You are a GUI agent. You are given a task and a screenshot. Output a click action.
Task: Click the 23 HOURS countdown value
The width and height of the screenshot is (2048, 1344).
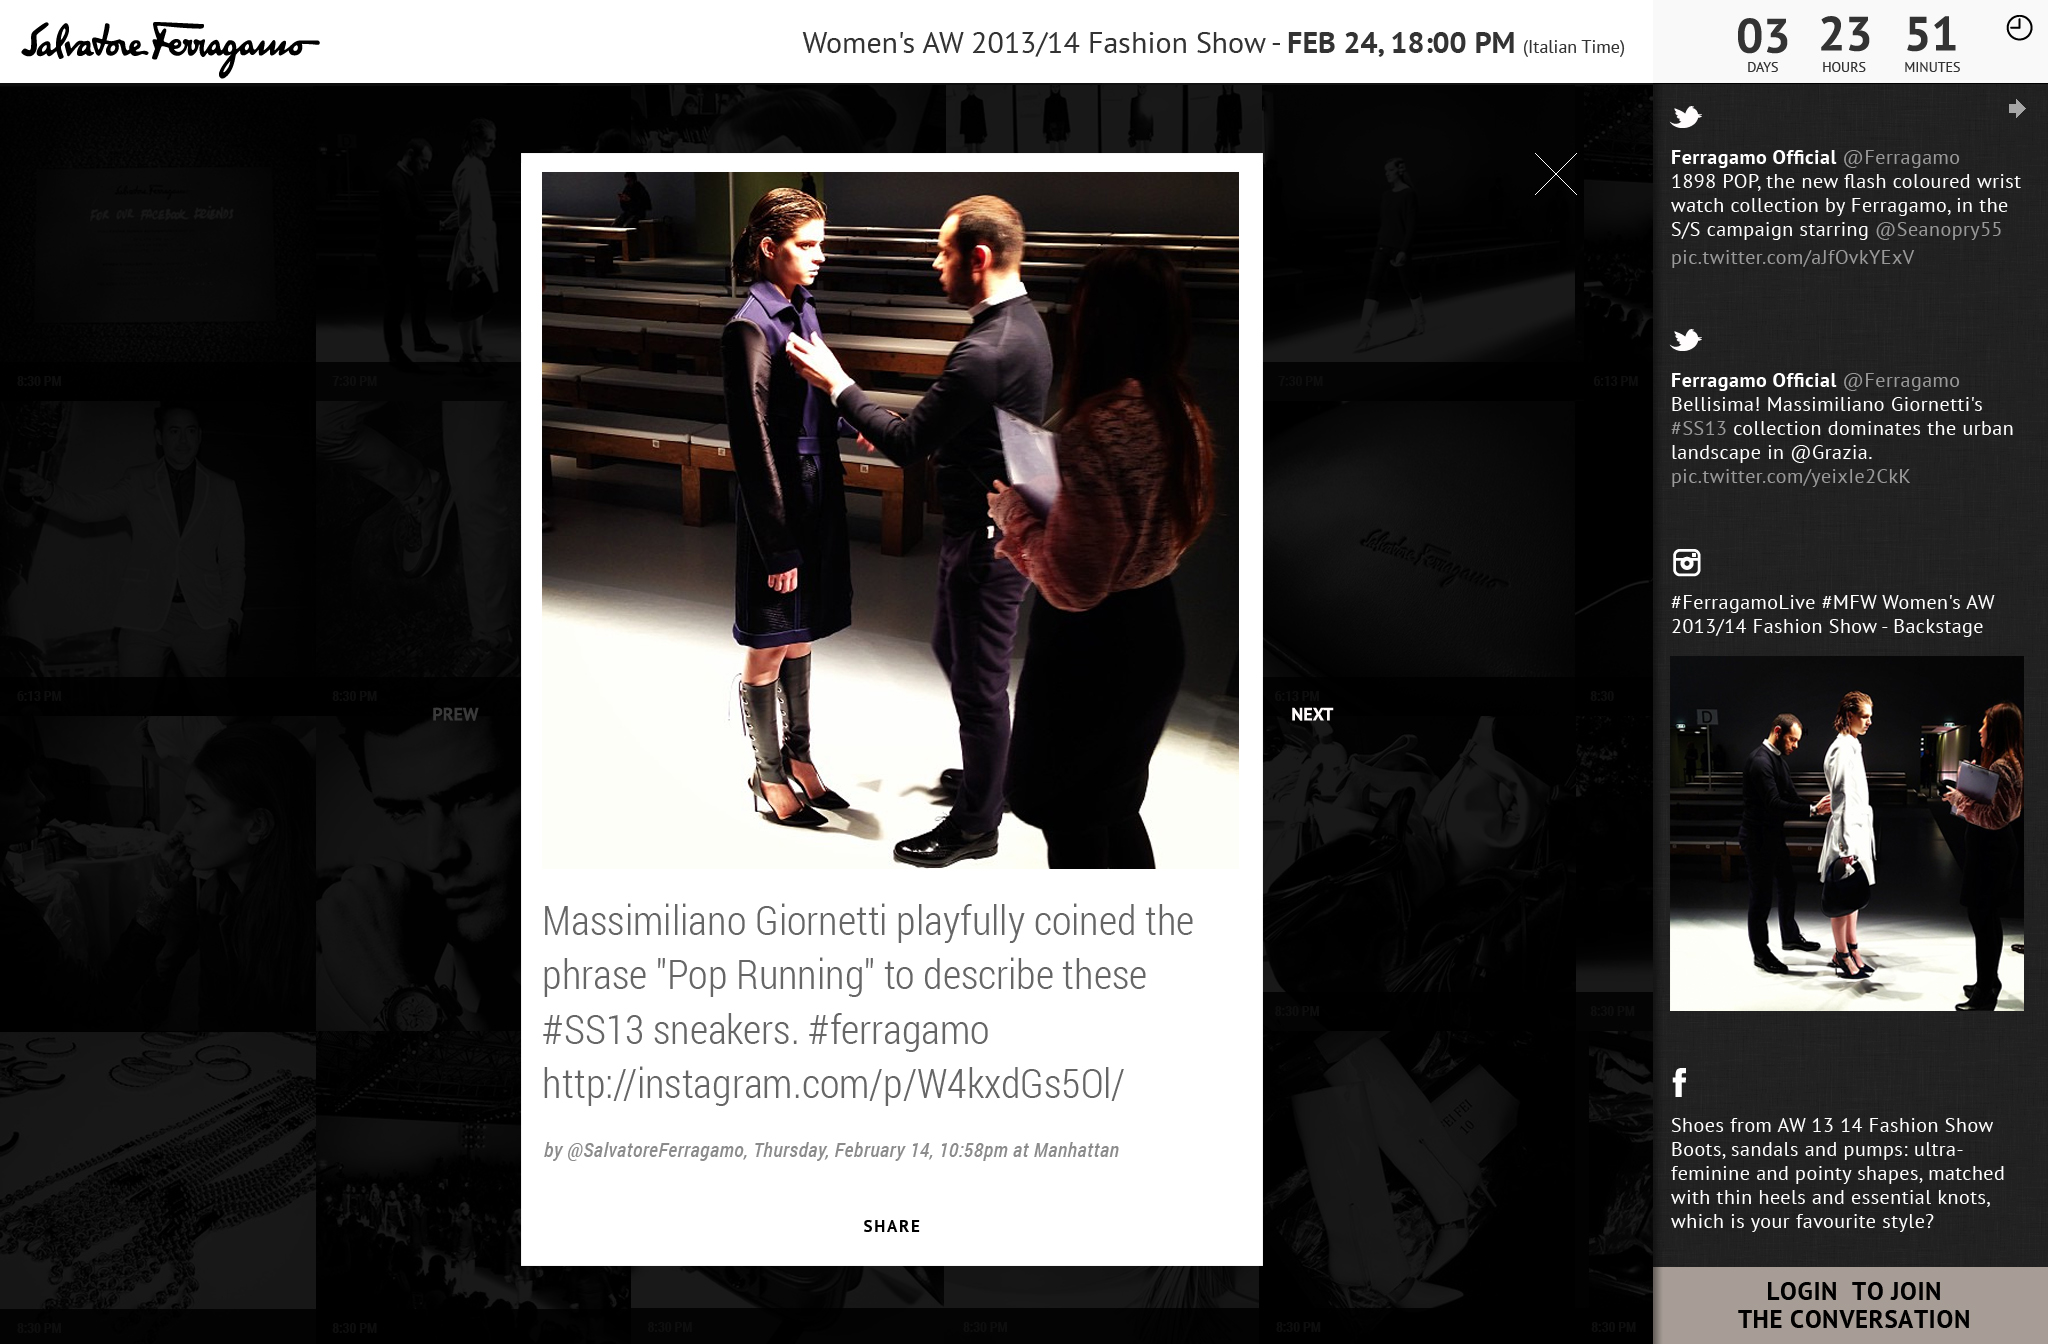pos(1844,44)
